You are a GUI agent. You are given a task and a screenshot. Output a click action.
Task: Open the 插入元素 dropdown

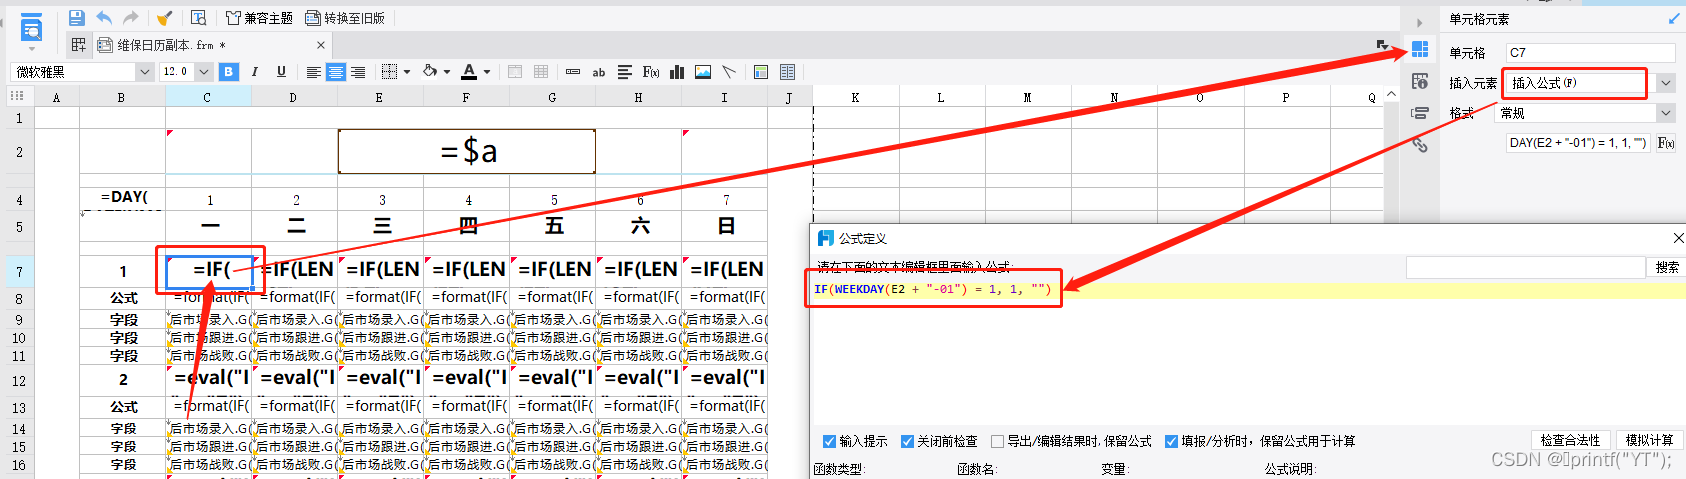click(x=1666, y=83)
